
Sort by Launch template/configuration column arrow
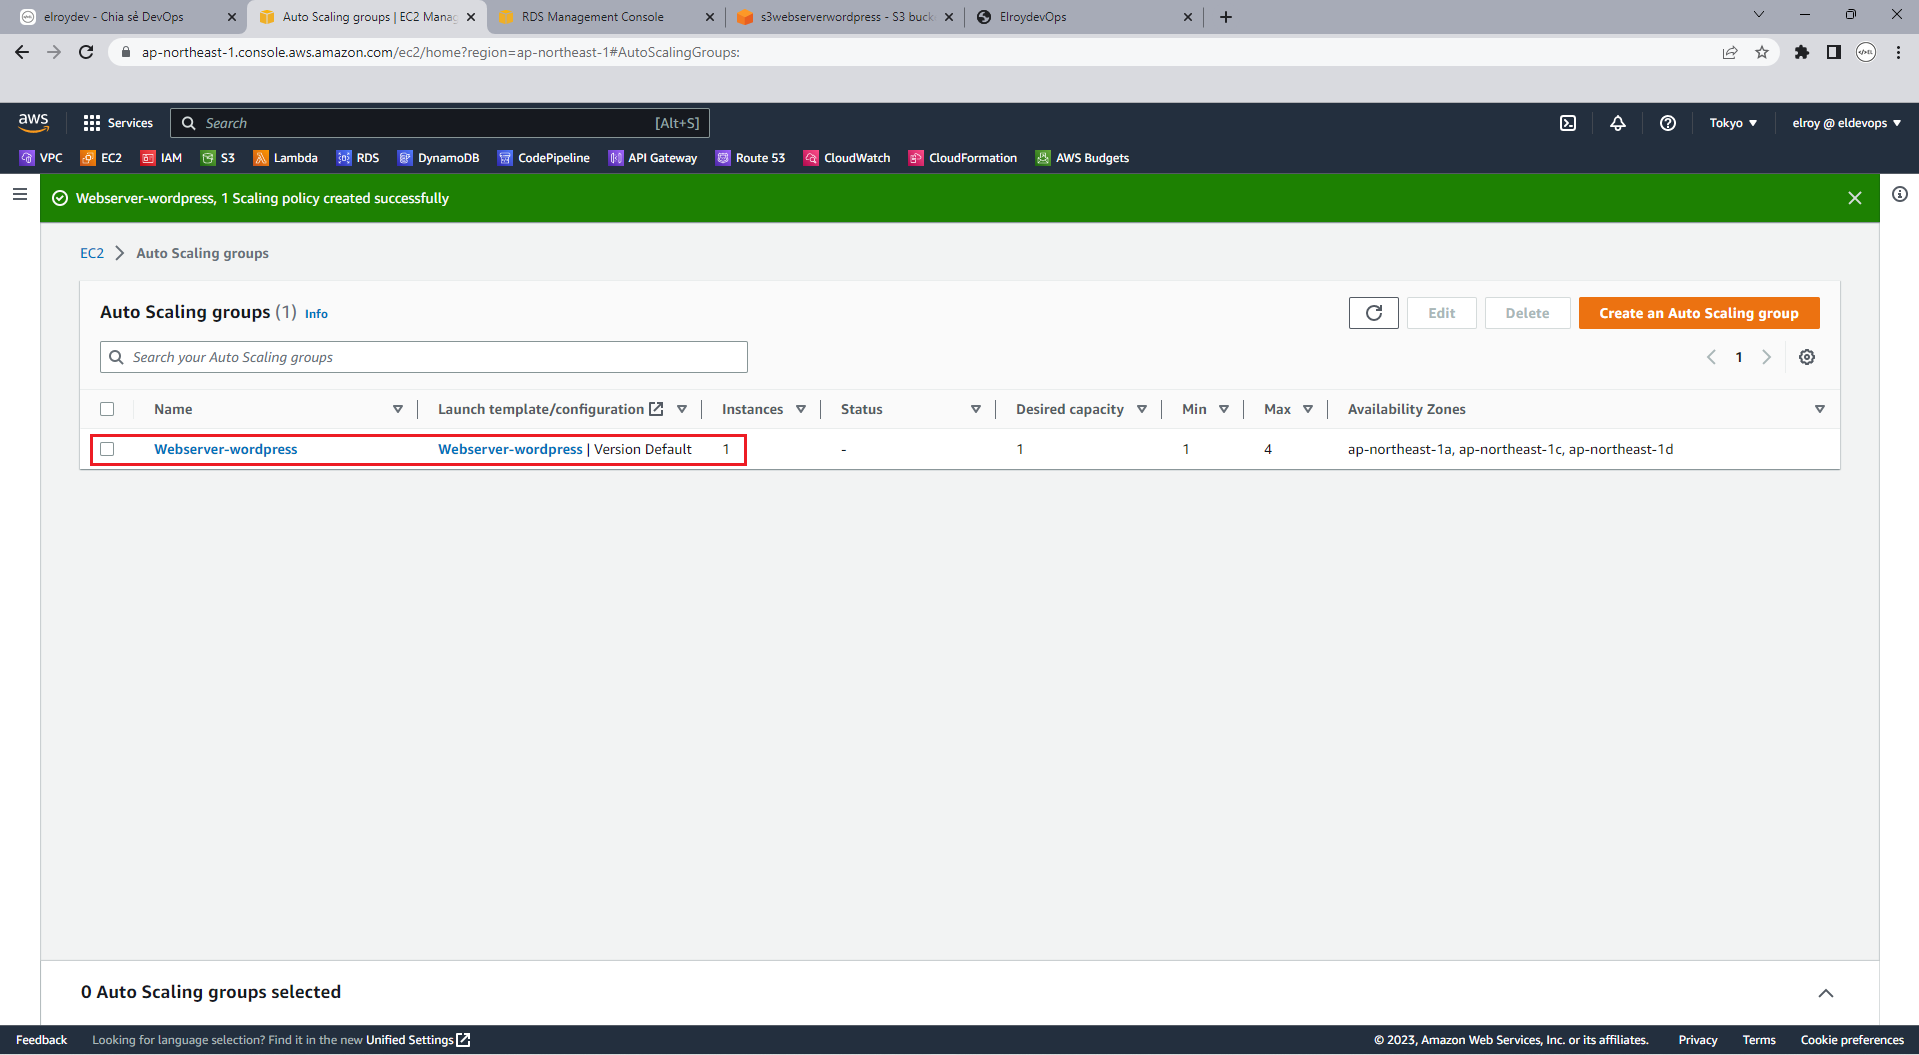[682, 409]
